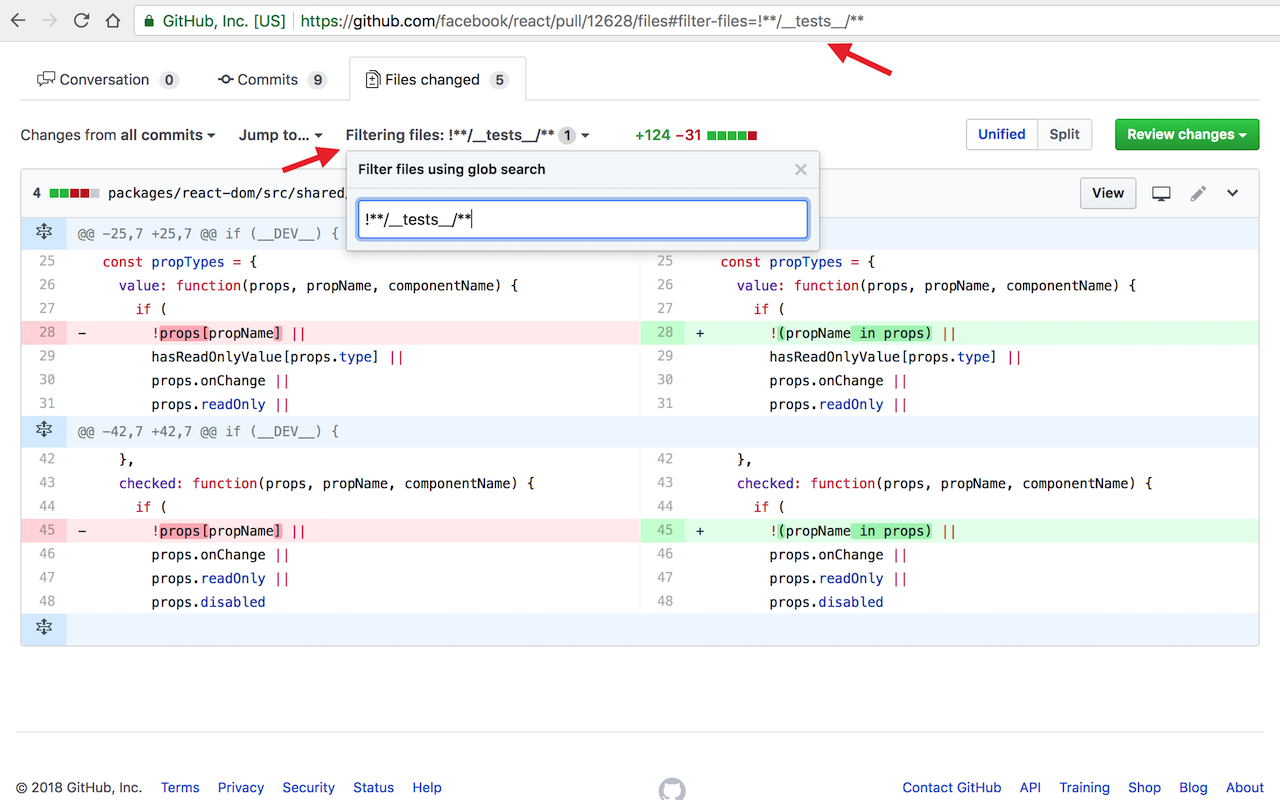Click the +124 −31 change count

click(668, 135)
